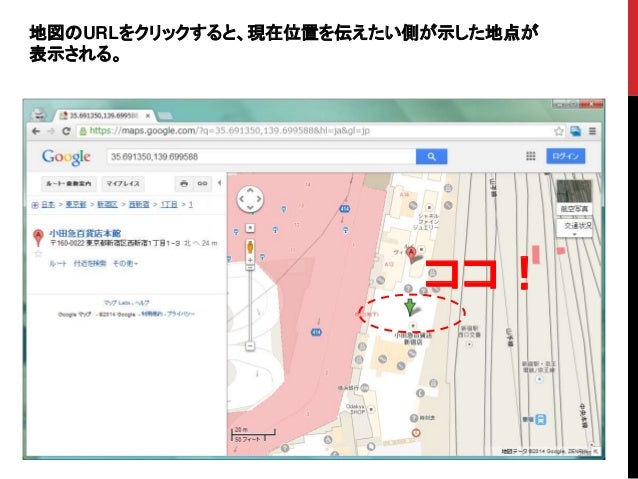The width and height of the screenshot is (638, 479).
Task: Open the 小田急百貨店本館 result title
Action: click(85, 234)
